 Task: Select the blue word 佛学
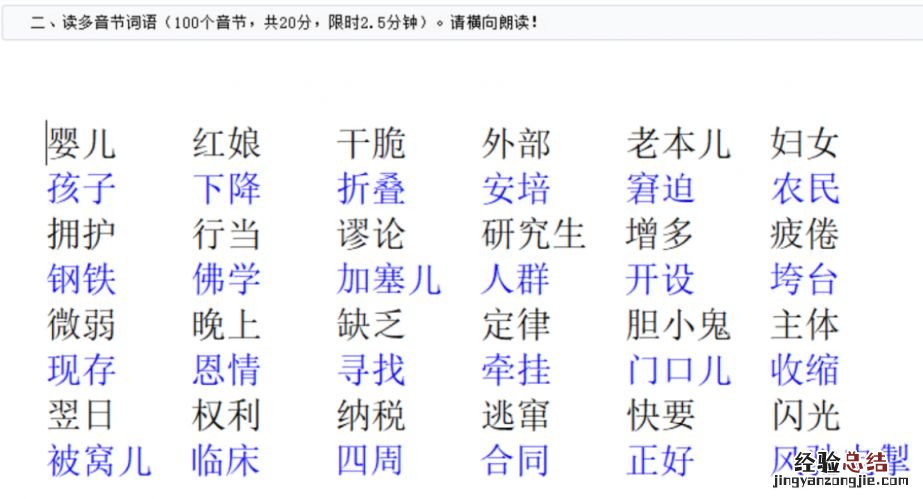pos(227,279)
